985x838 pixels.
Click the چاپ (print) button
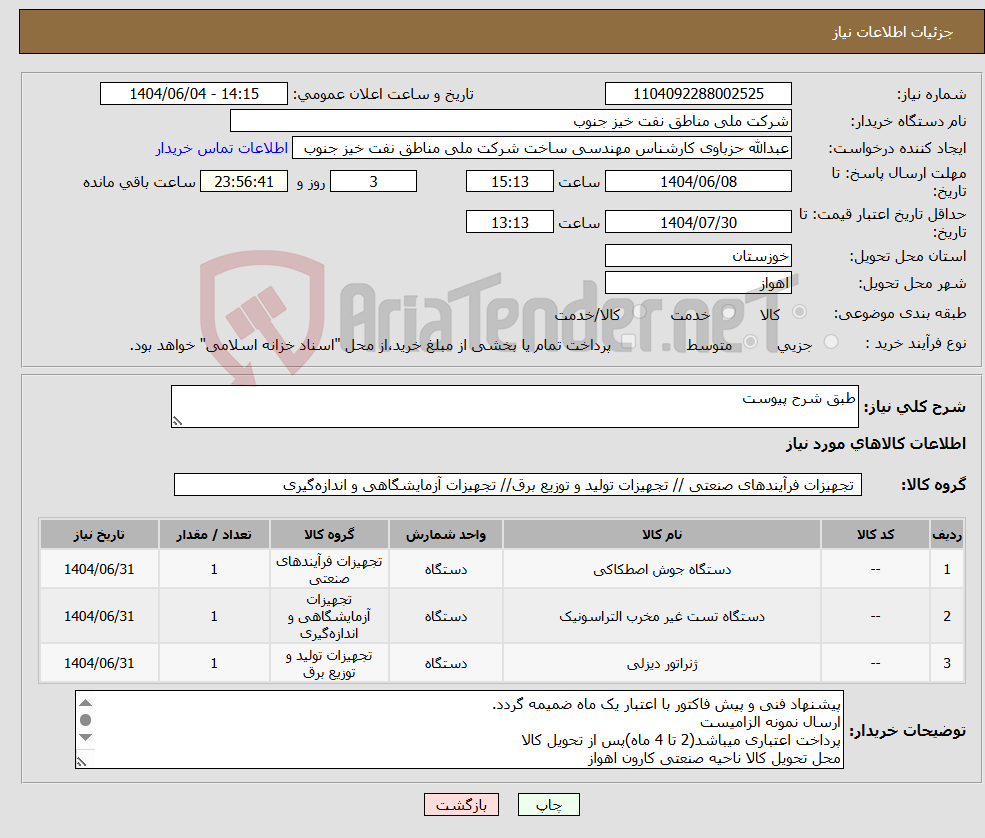pos(548,805)
